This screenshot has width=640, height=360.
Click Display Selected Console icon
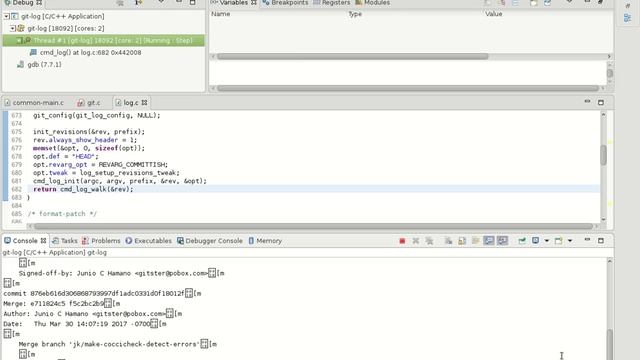(x=536, y=241)
